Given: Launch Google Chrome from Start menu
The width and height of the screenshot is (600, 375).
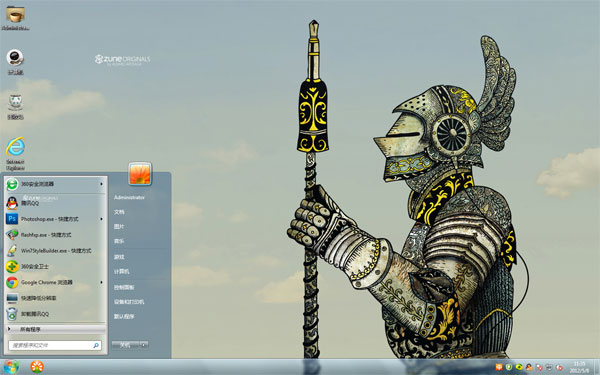Looking at the screenshot, I should click(55, 282).
